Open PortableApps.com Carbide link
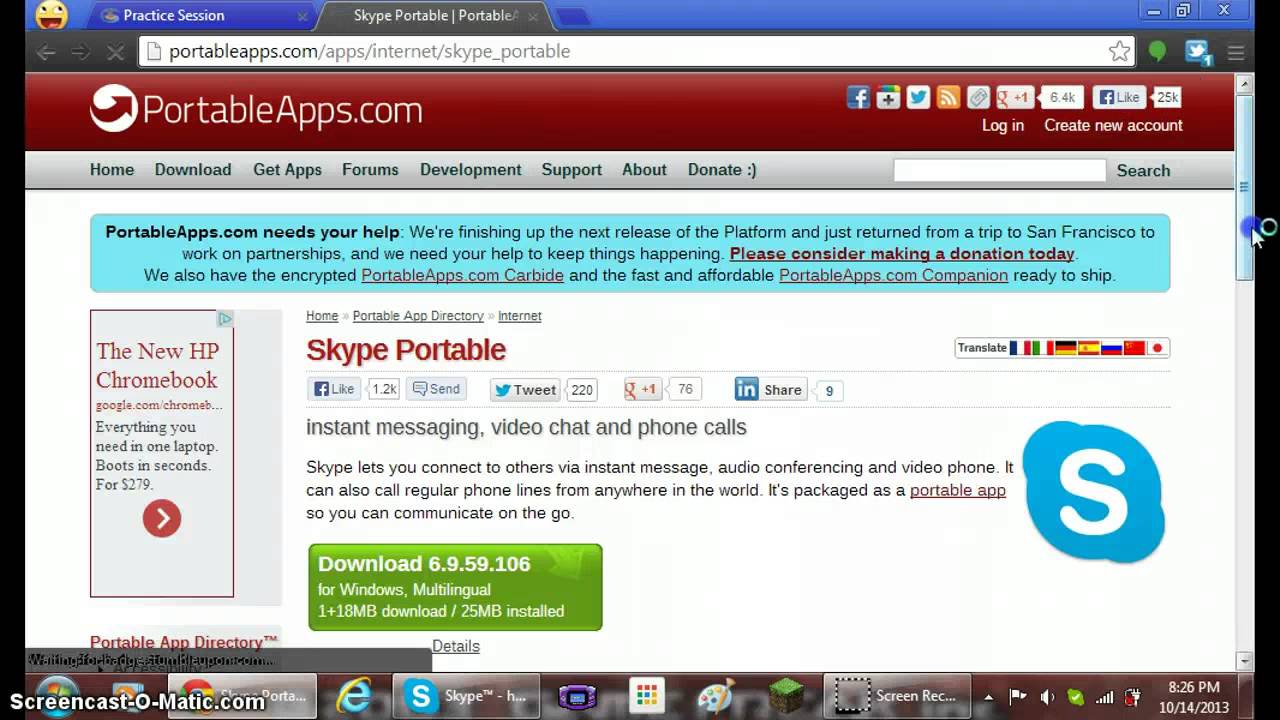The height and width of the screenshot is (720, 1280). click(x=462, y=275)
